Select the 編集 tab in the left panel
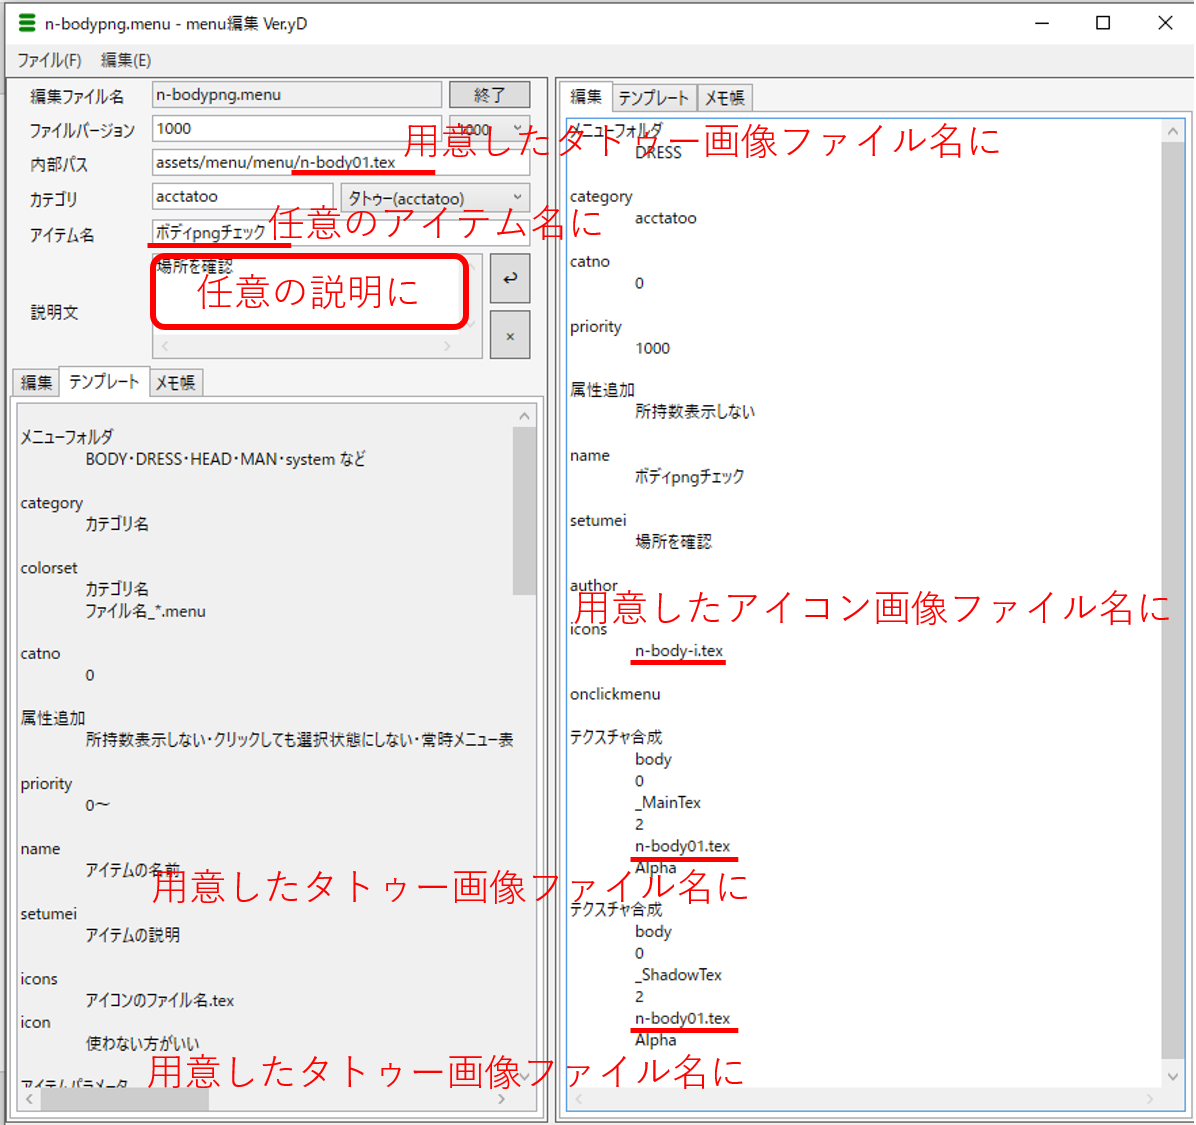 click(35, 382)
